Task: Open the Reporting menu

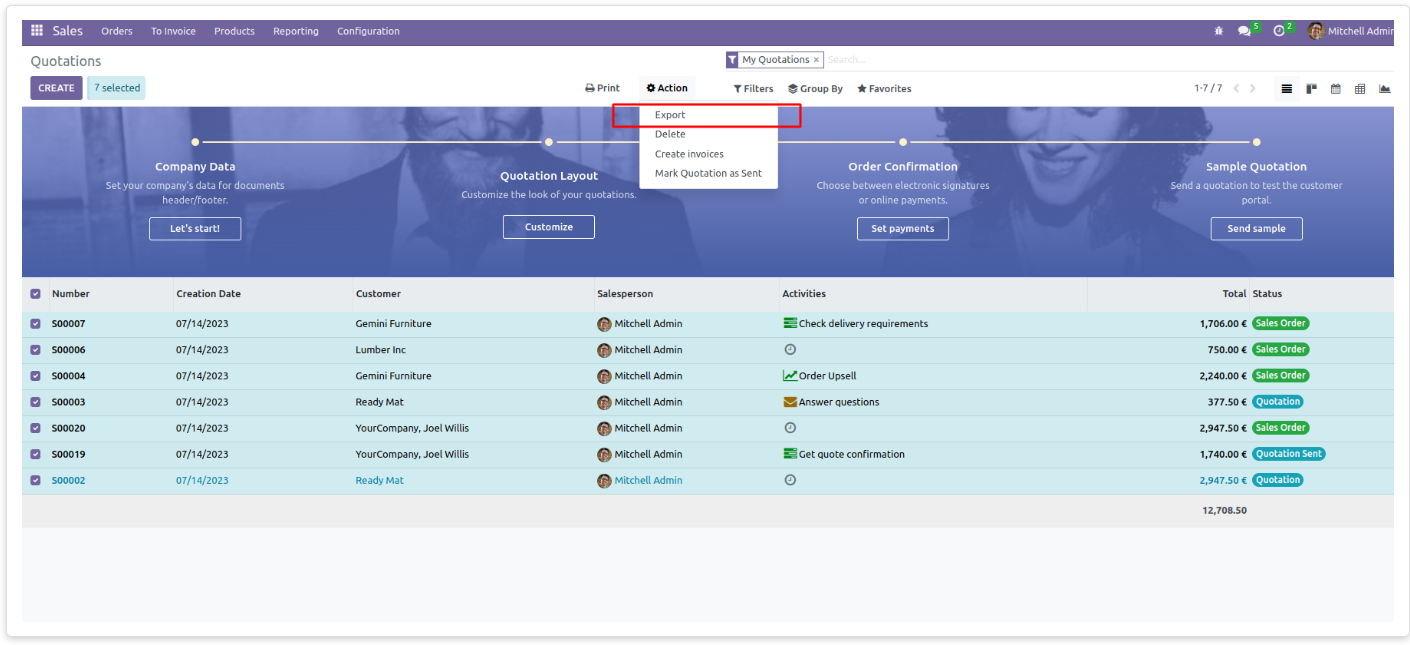Action: [296, 31]
